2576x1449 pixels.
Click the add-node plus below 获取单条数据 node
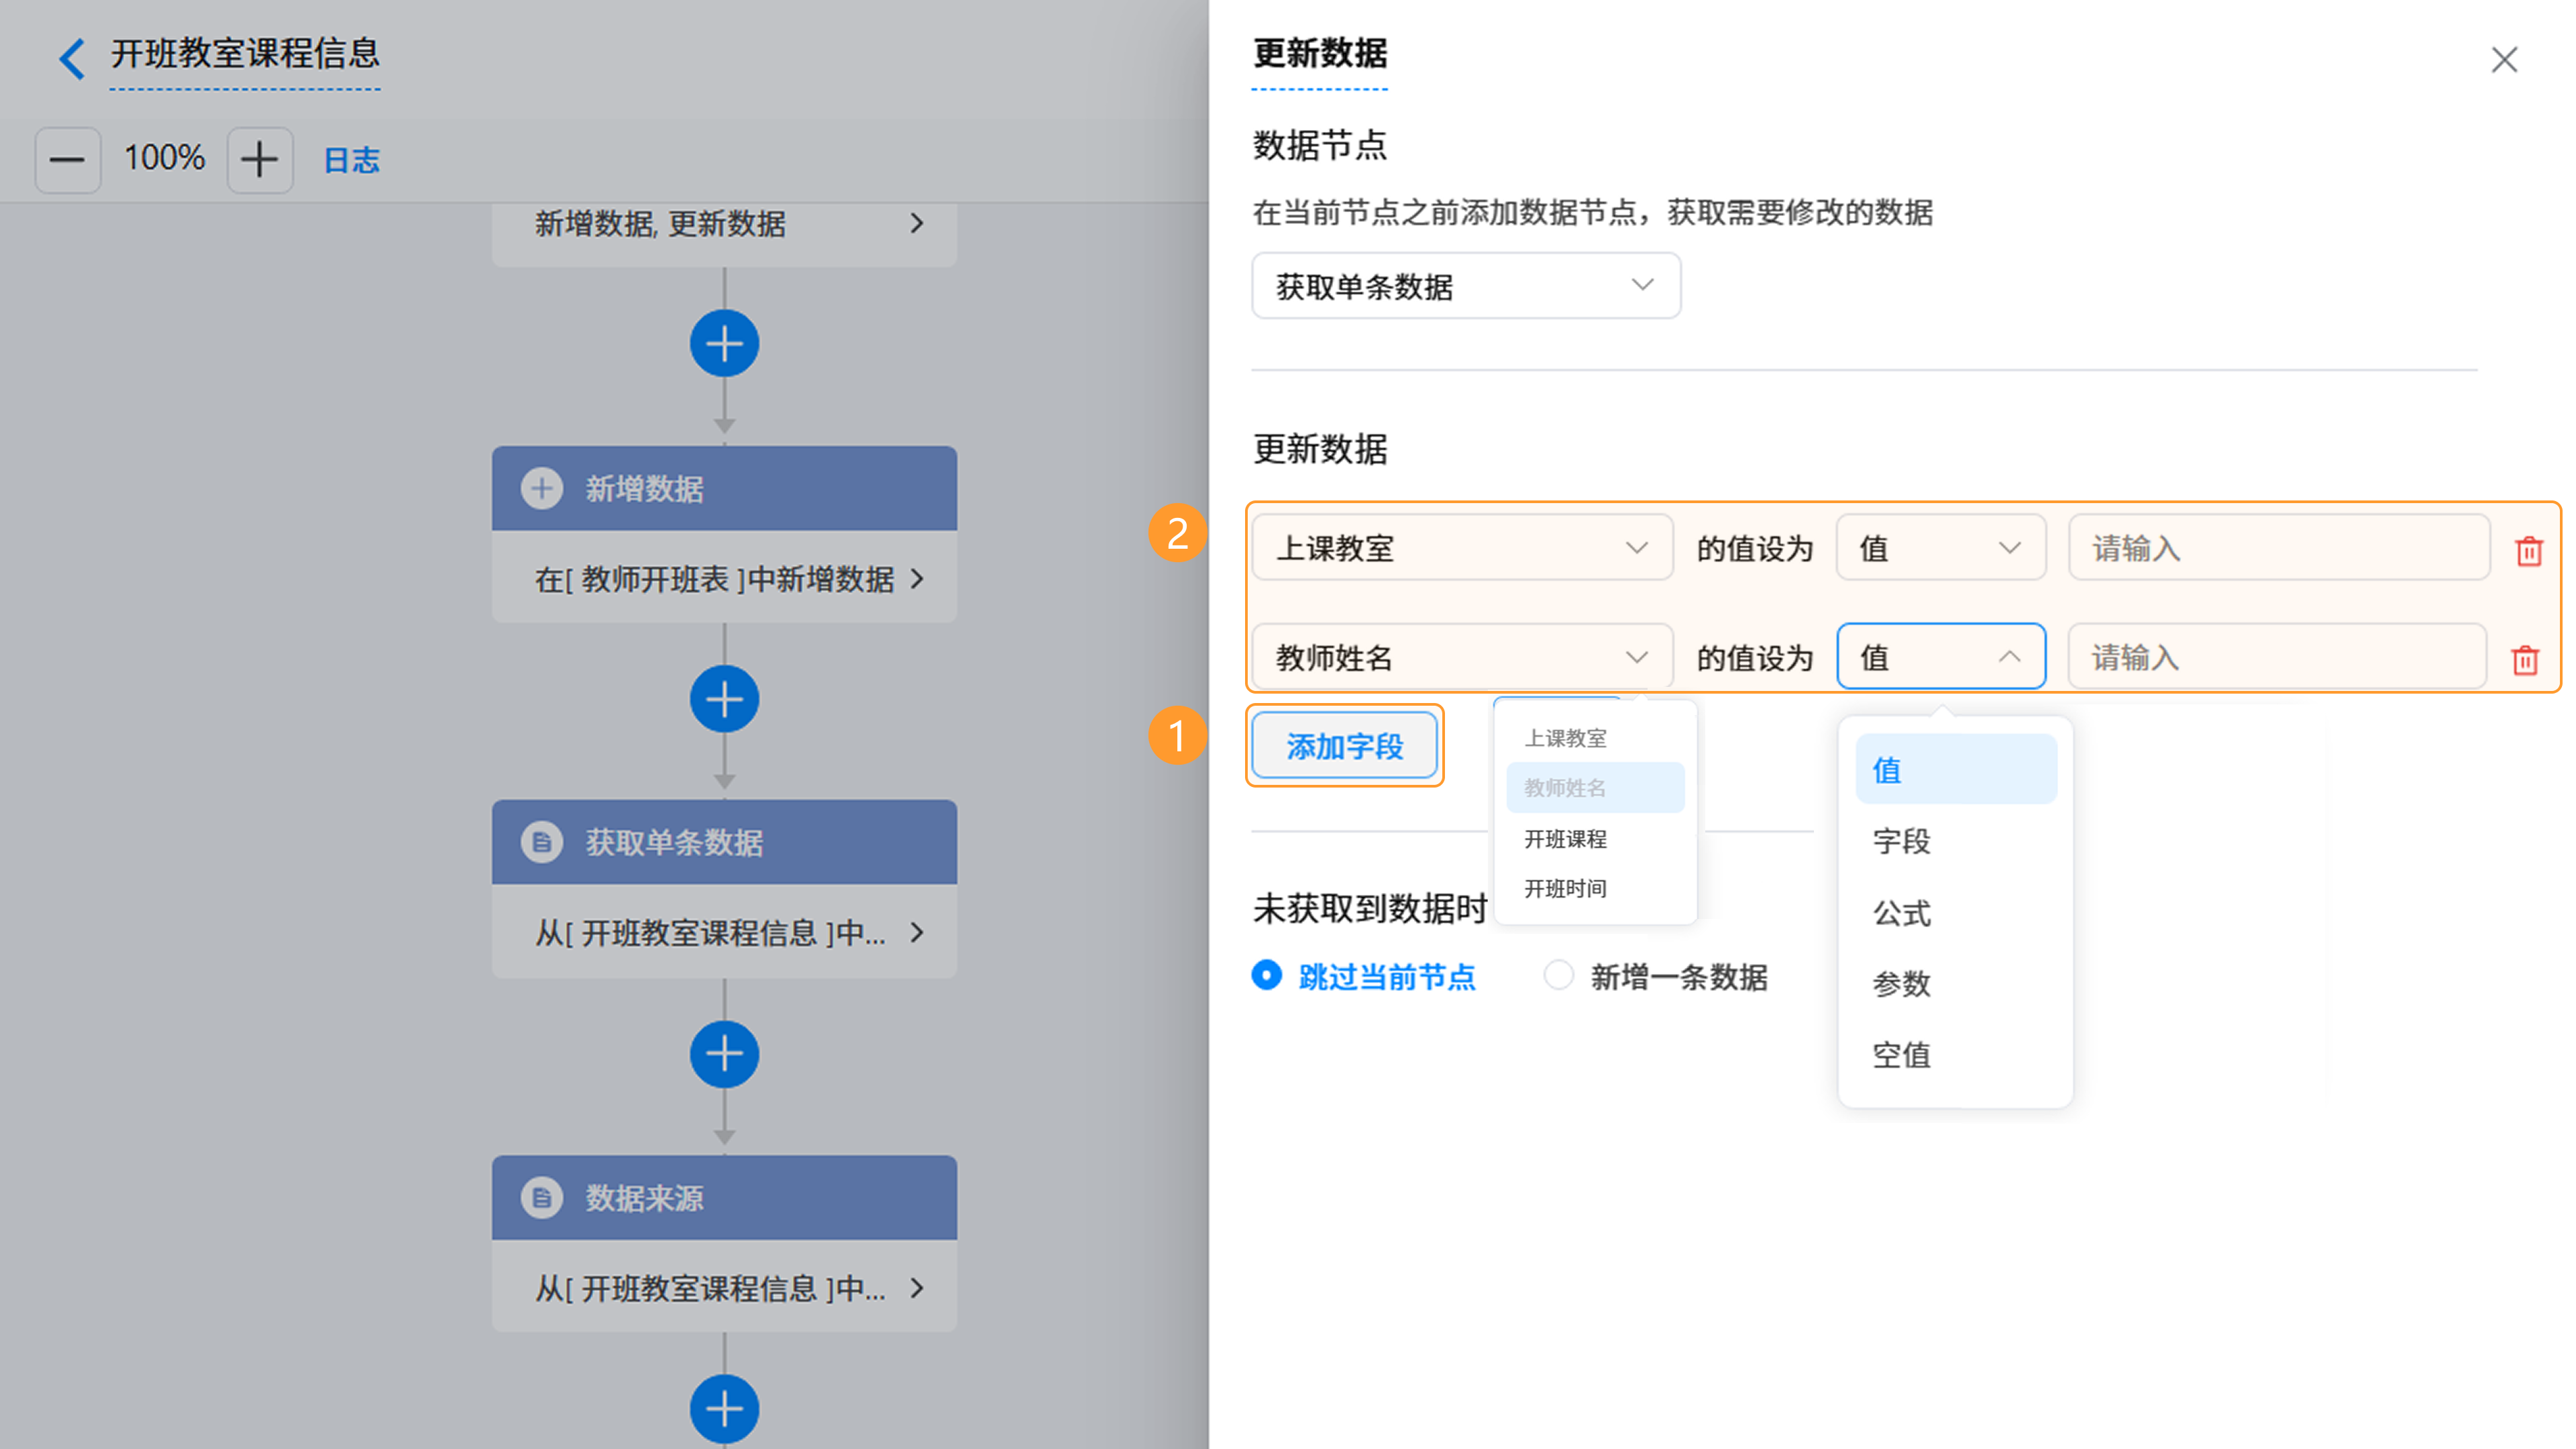tap(725, 1054)
